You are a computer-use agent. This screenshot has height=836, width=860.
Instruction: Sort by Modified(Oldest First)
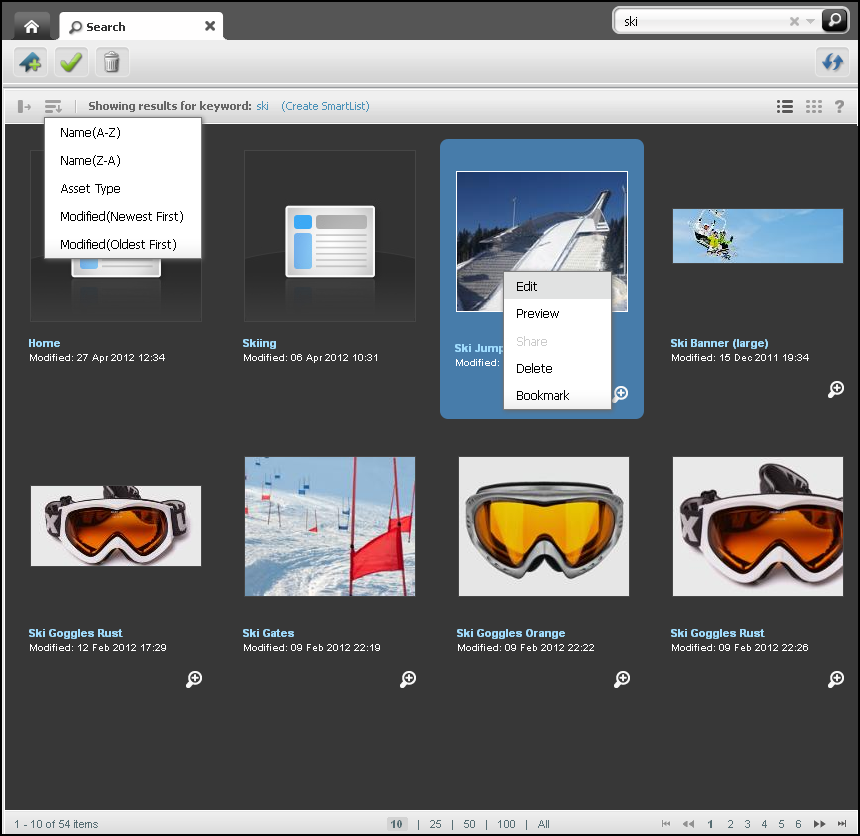[123, 245]
